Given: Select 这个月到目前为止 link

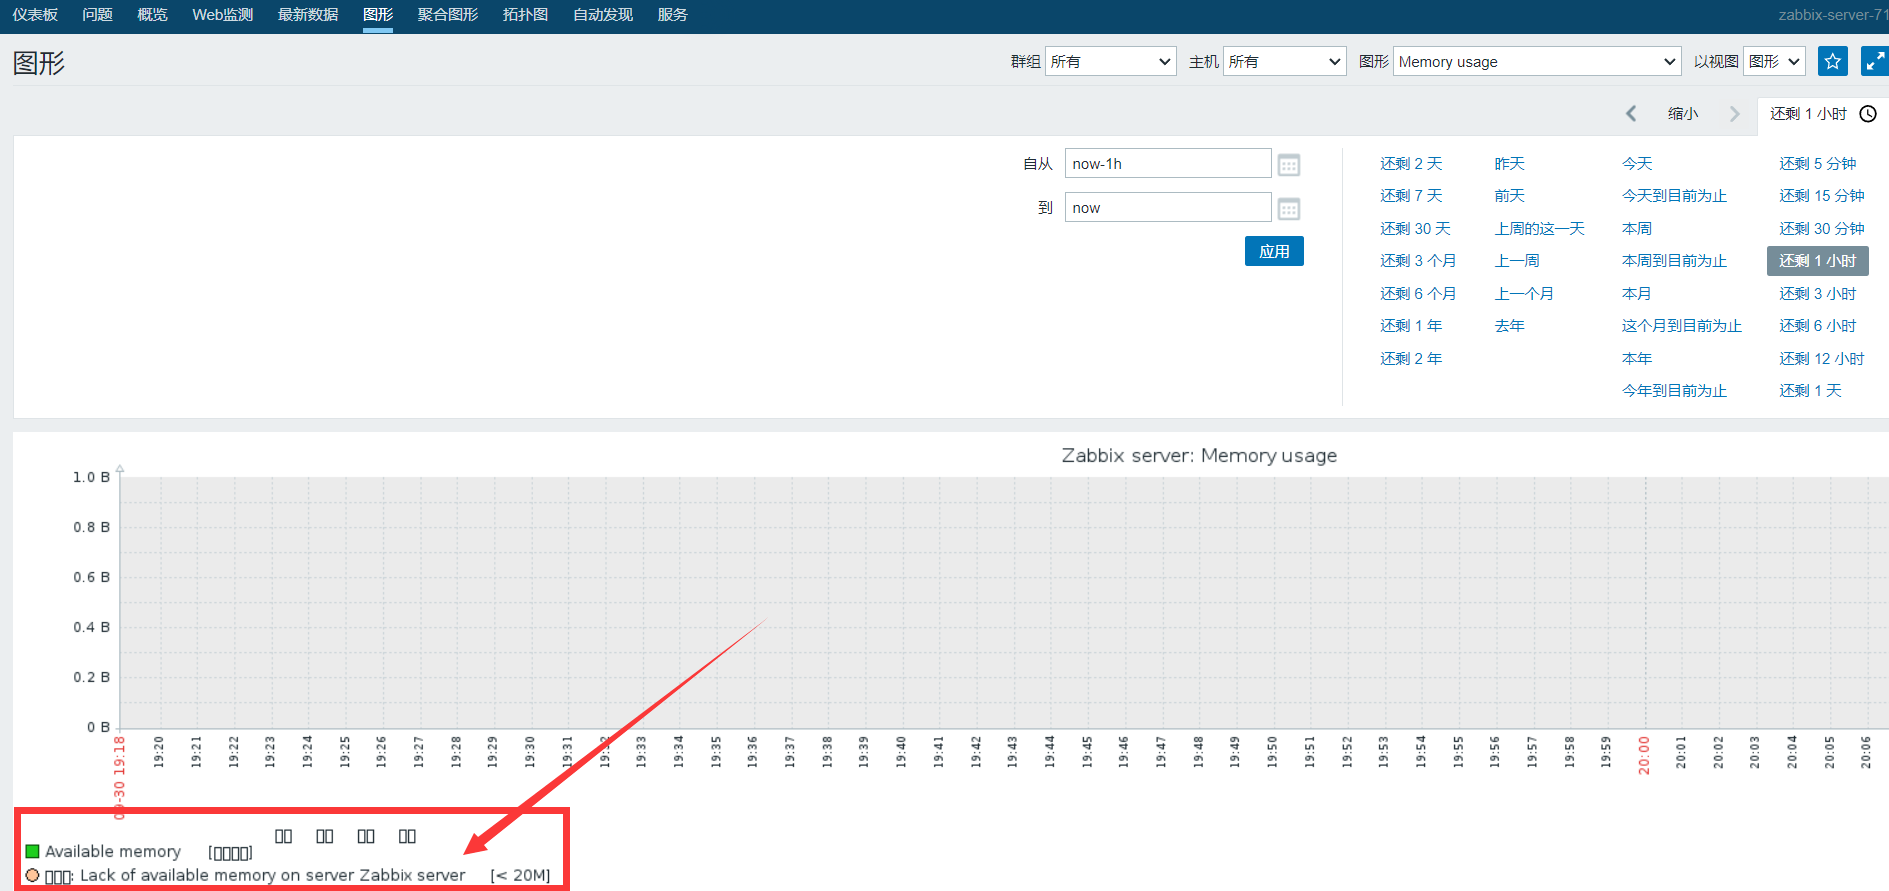Looking at the screenshot, I should 1681,325.
